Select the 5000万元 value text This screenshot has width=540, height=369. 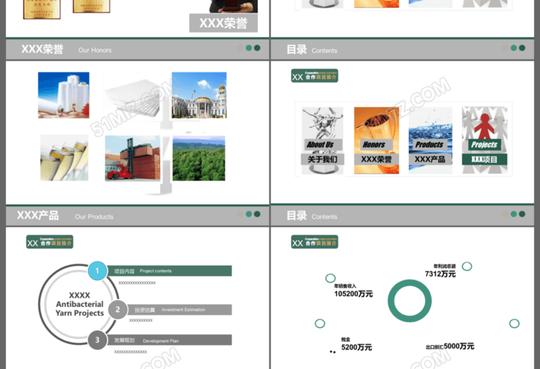tap(459, 346)
